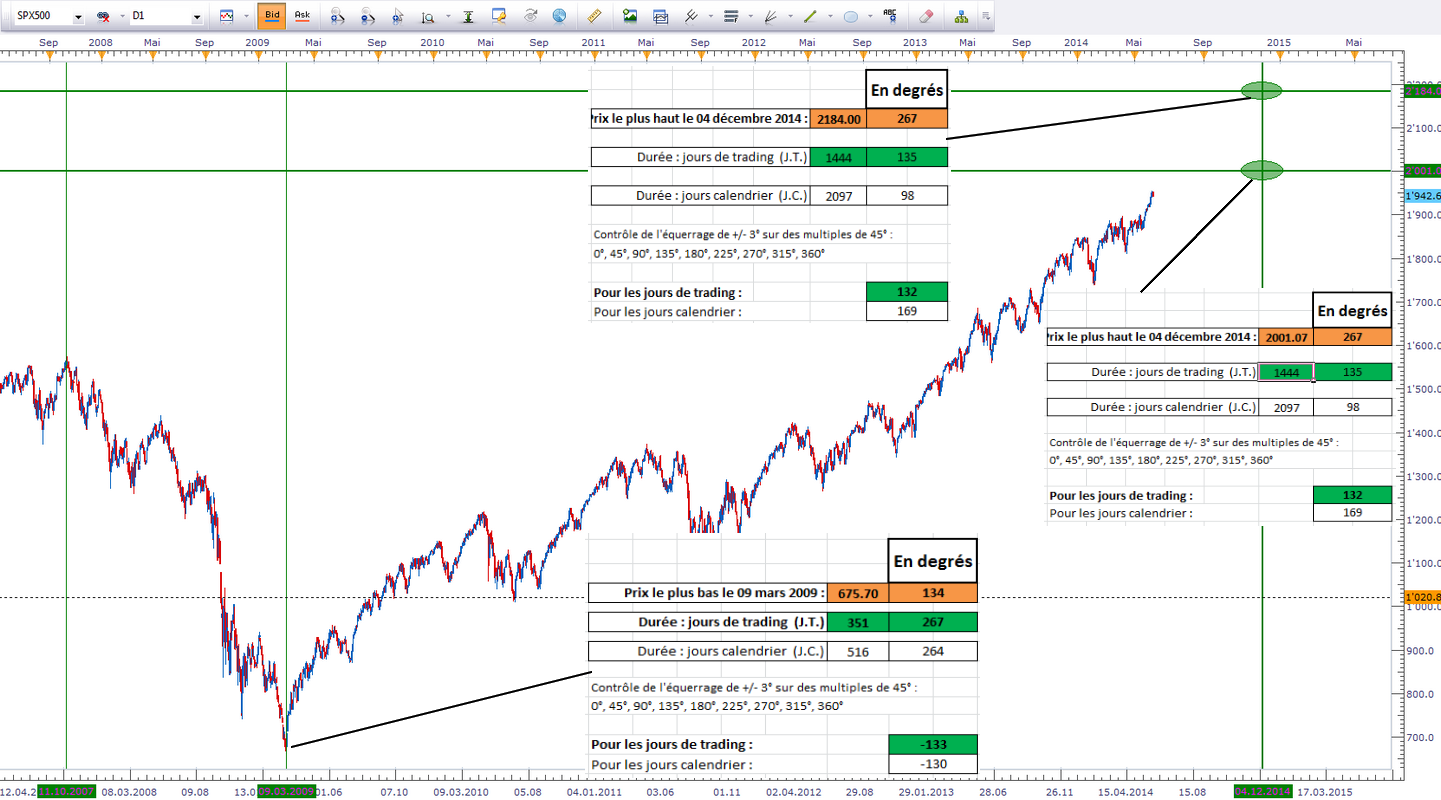
Task: Click the orange 1'020.8 price label
Action: [x=1422, y=598]
